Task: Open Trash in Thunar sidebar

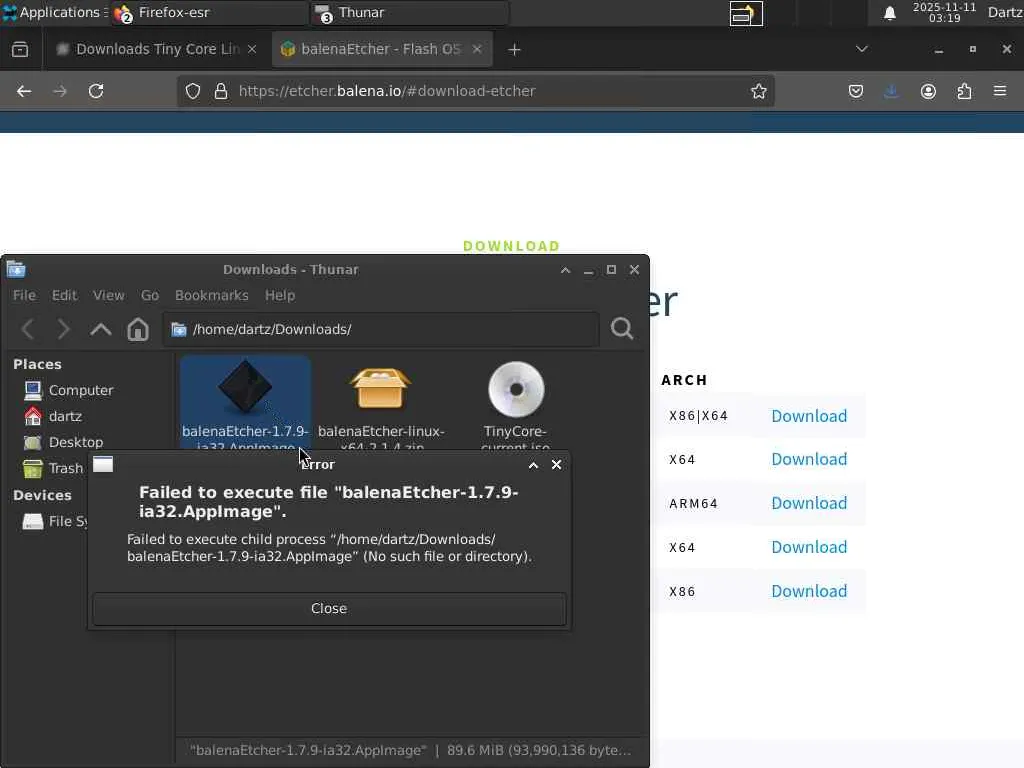Action: (54, 468)
